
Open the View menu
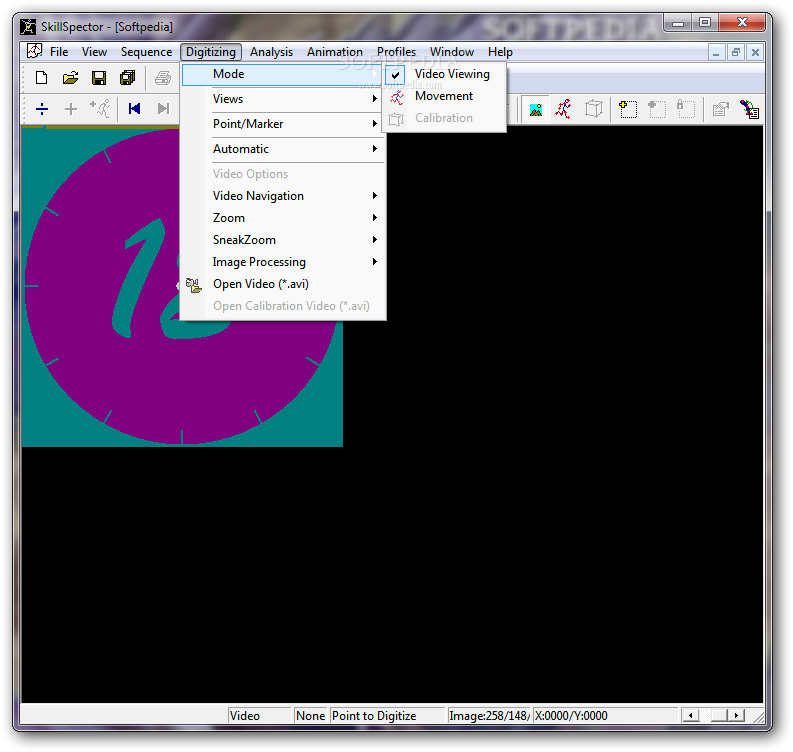[x=95, y=52]
